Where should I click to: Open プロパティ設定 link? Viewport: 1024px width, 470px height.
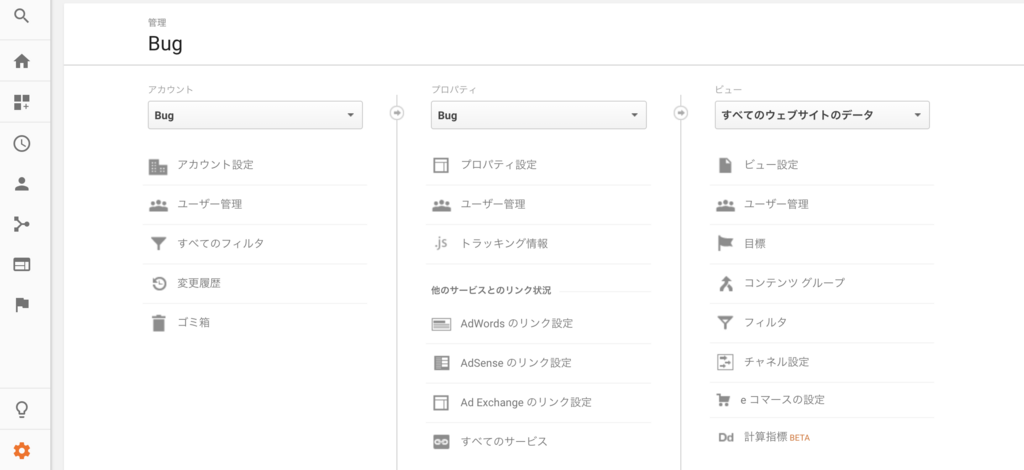pyautogui.click(x=499, y=165)
